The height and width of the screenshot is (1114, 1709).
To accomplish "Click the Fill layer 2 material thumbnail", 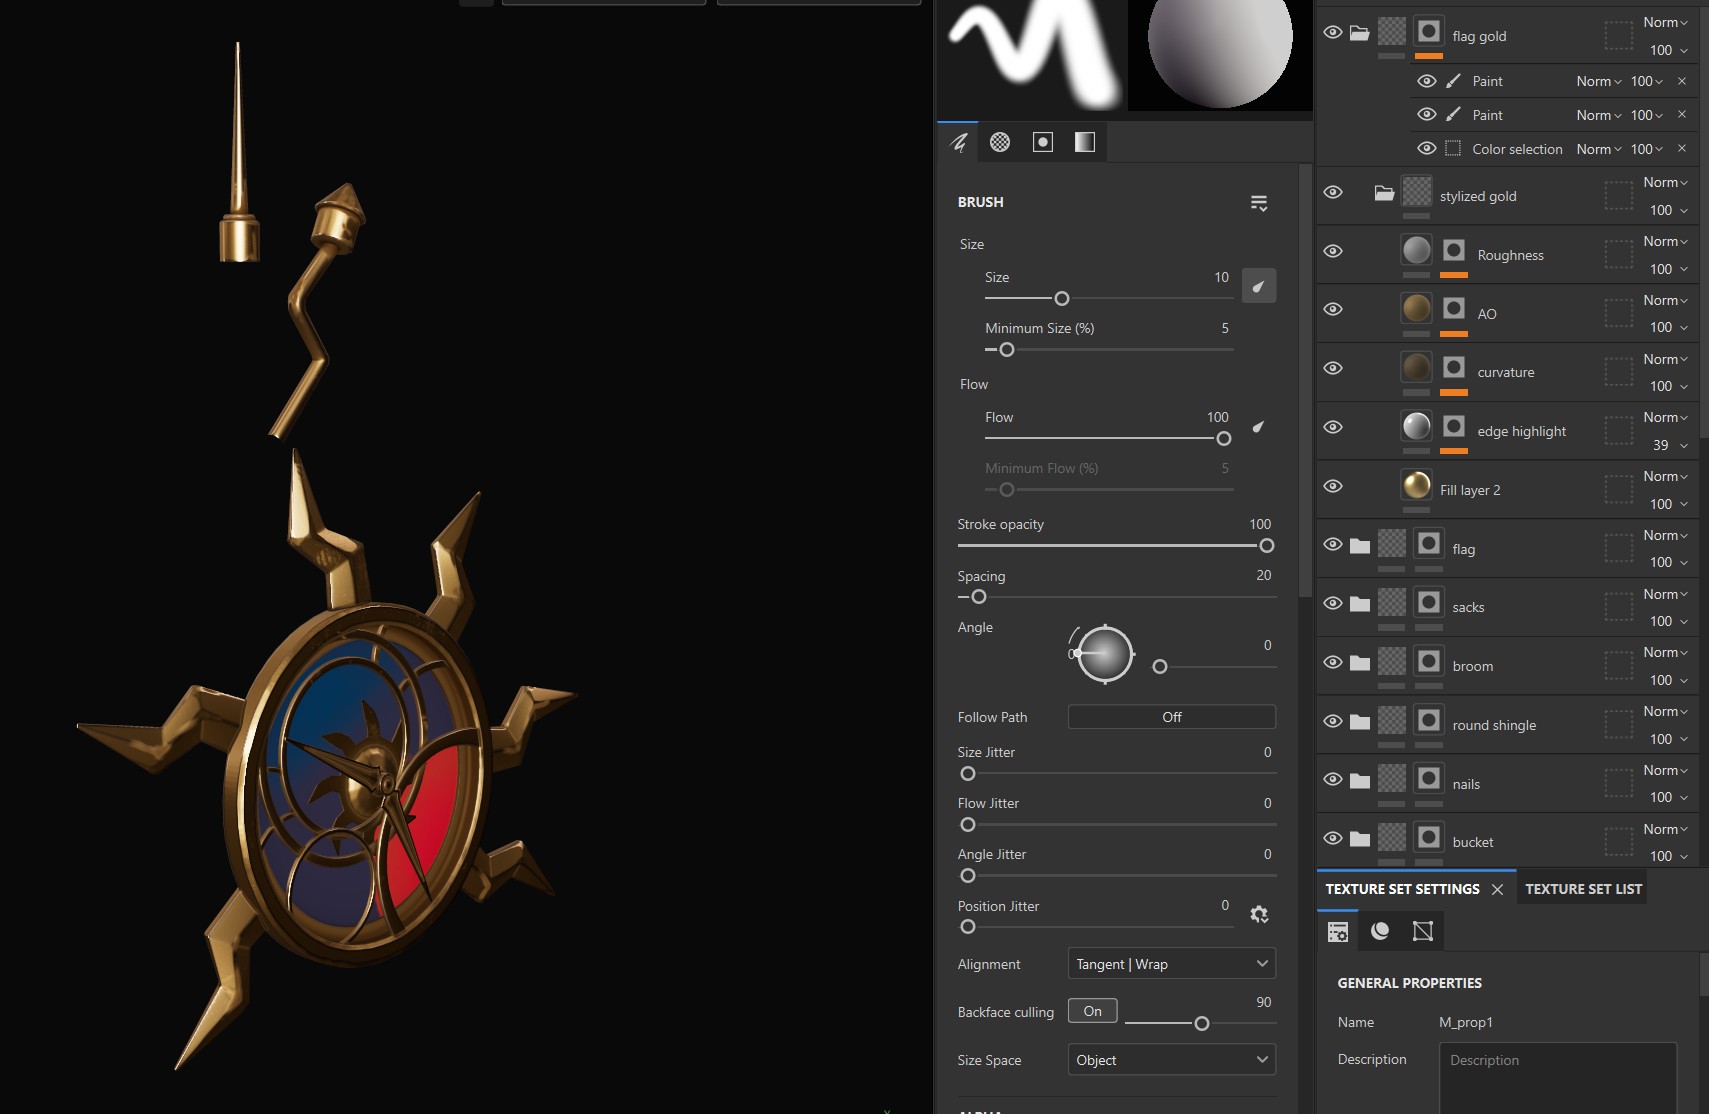I will tap(1416, 485).
